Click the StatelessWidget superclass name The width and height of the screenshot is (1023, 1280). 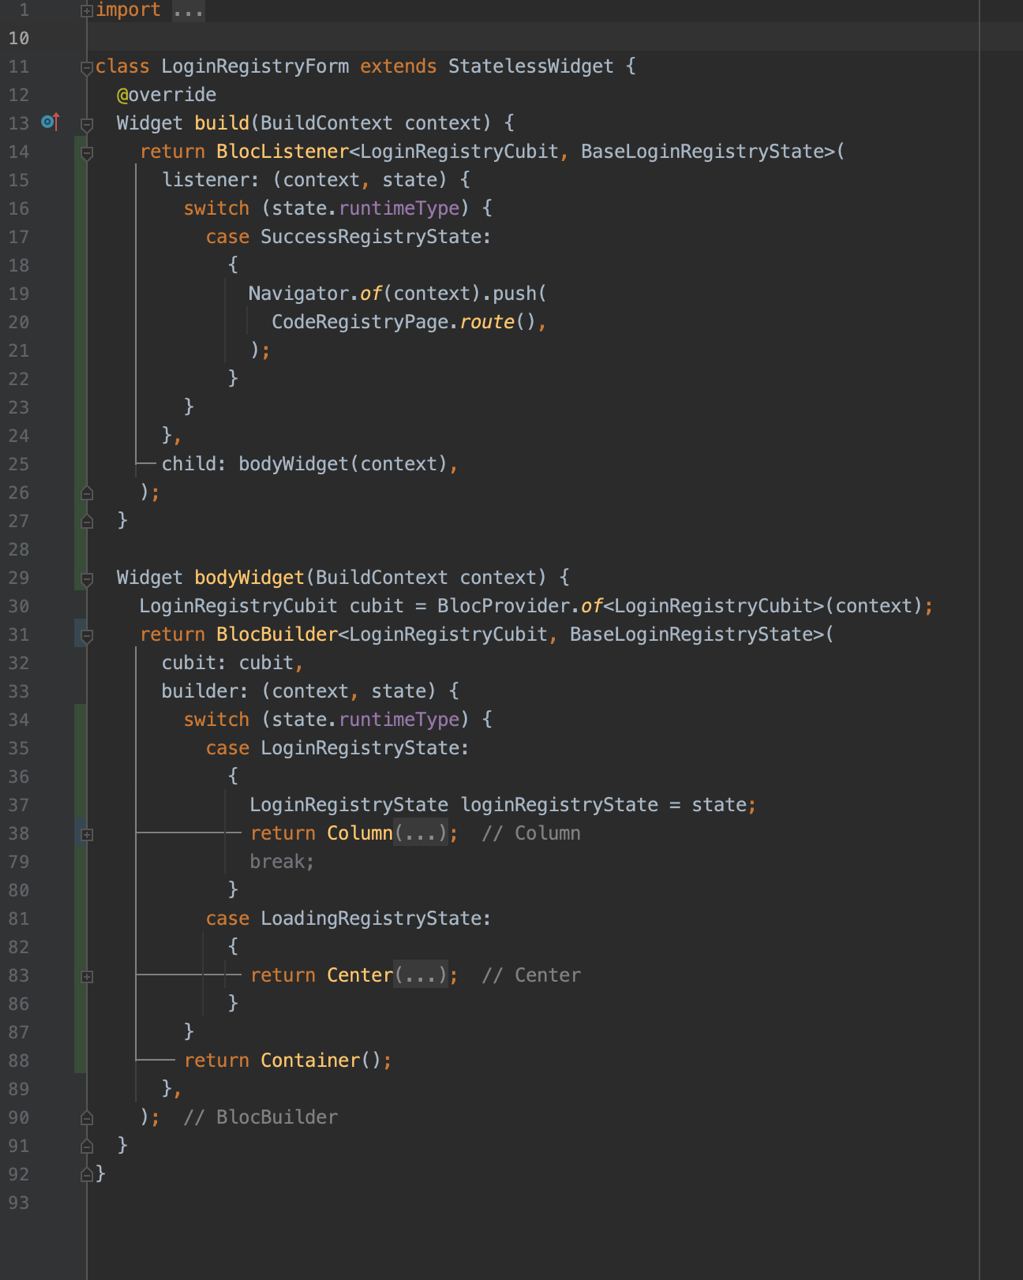click(531, 66)
